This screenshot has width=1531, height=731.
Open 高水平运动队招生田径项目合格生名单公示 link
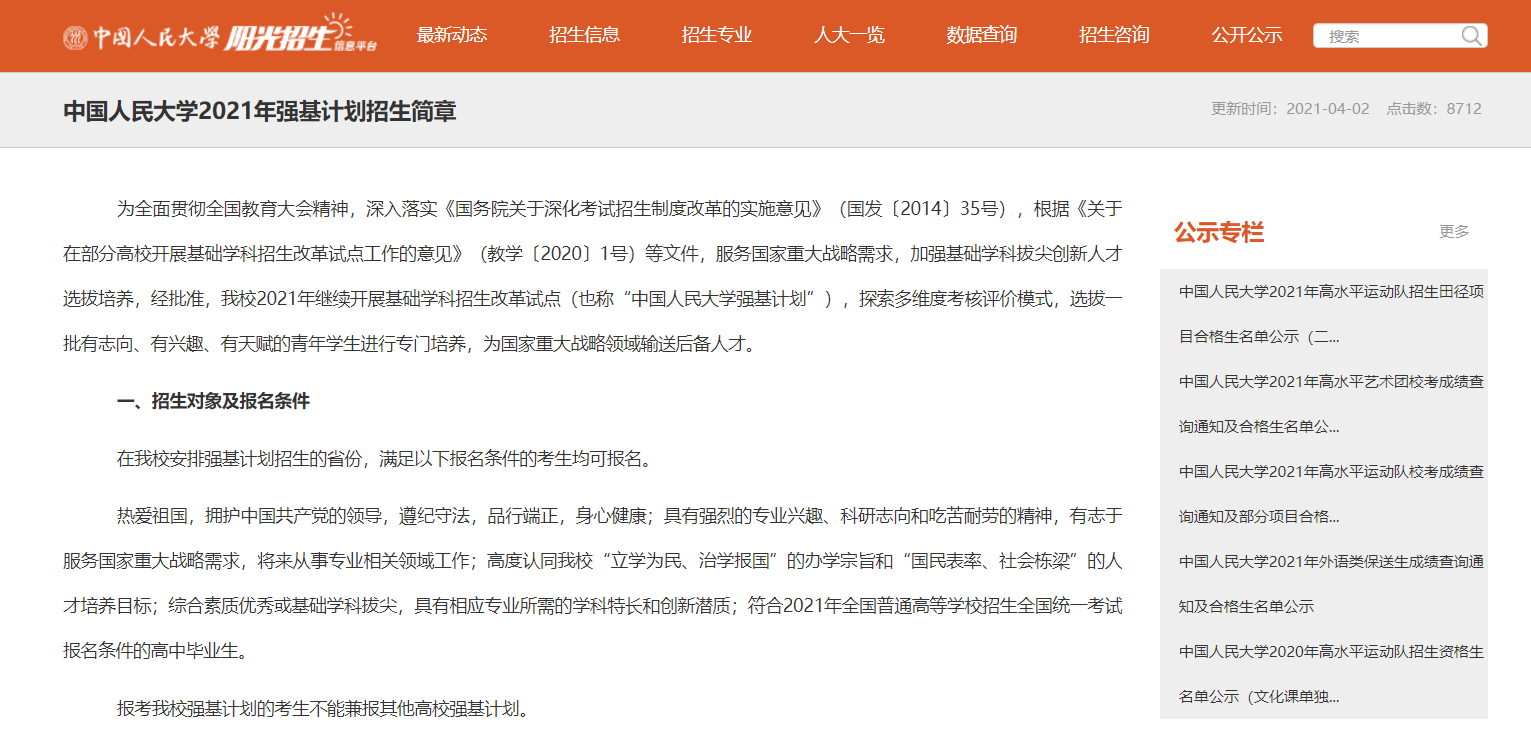pyautogui.click(x=1331, y=314)
